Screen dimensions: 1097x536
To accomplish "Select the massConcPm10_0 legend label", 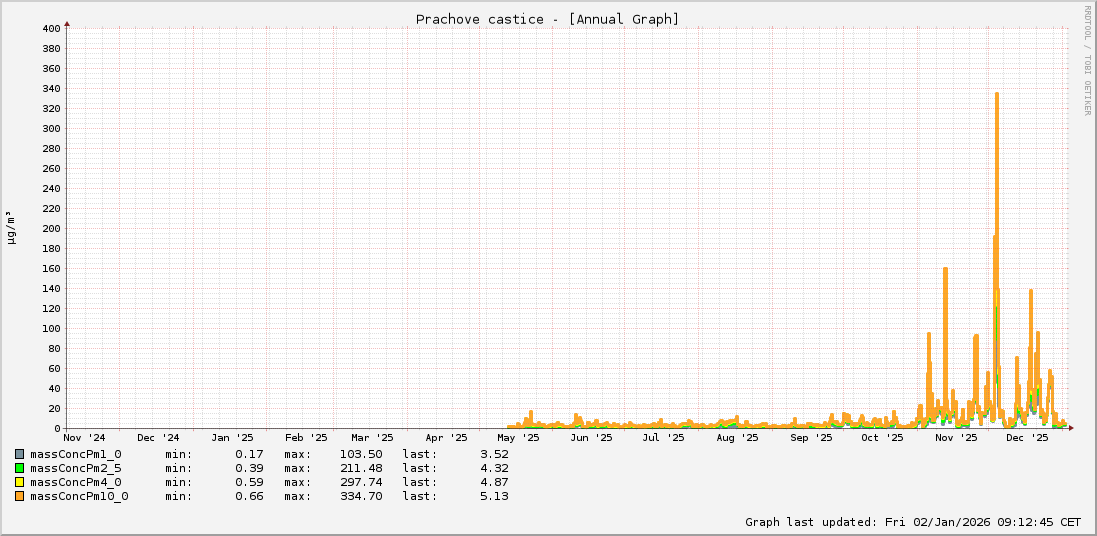I will coord(79,496).
